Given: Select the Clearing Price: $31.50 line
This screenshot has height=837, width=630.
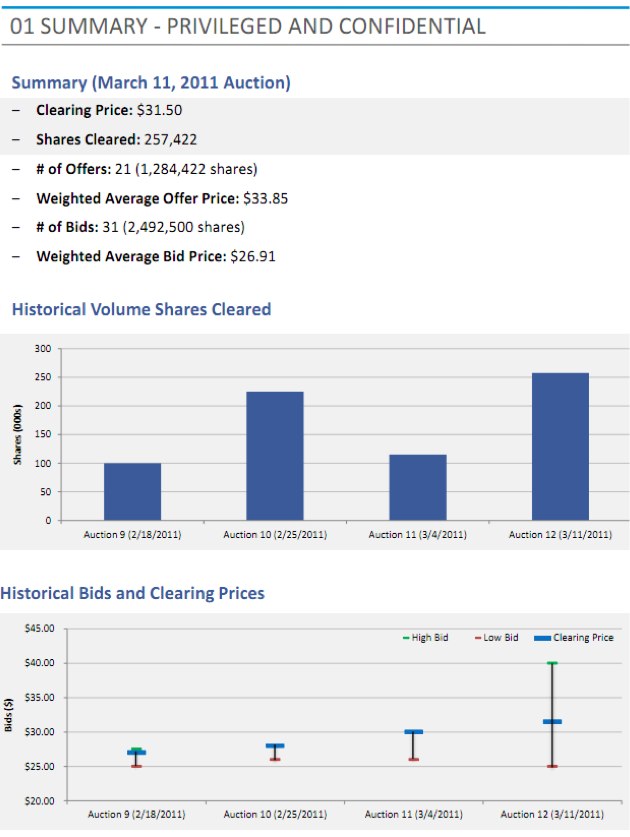Looking at the screenshot, I should (109, 111).
